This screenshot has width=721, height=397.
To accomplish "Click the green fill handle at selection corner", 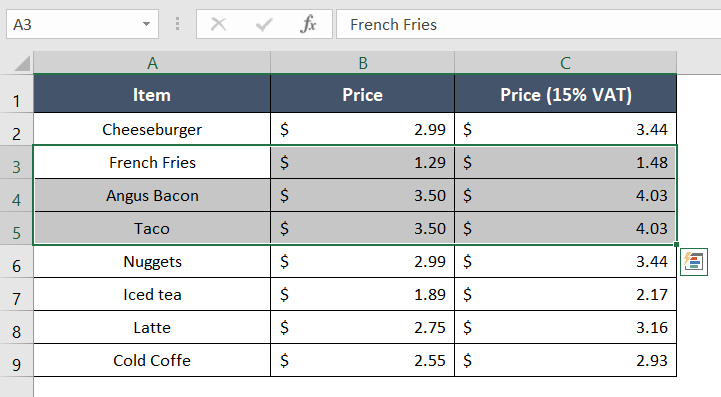I will coord(676,245).
